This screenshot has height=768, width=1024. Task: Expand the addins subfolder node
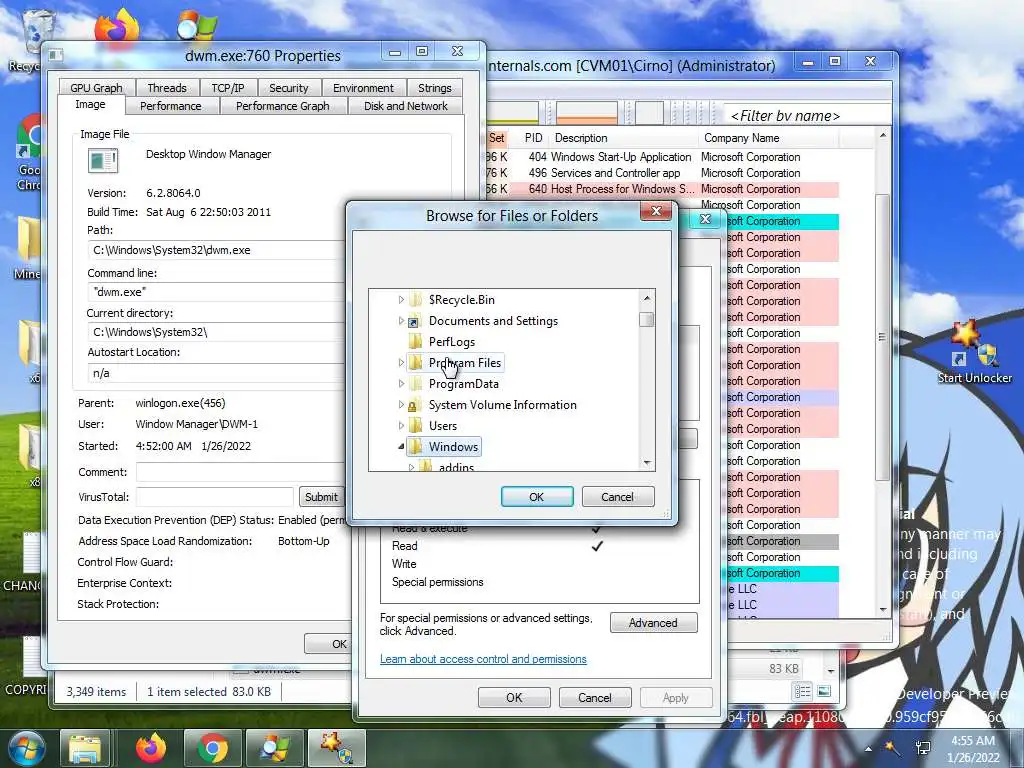411,468
